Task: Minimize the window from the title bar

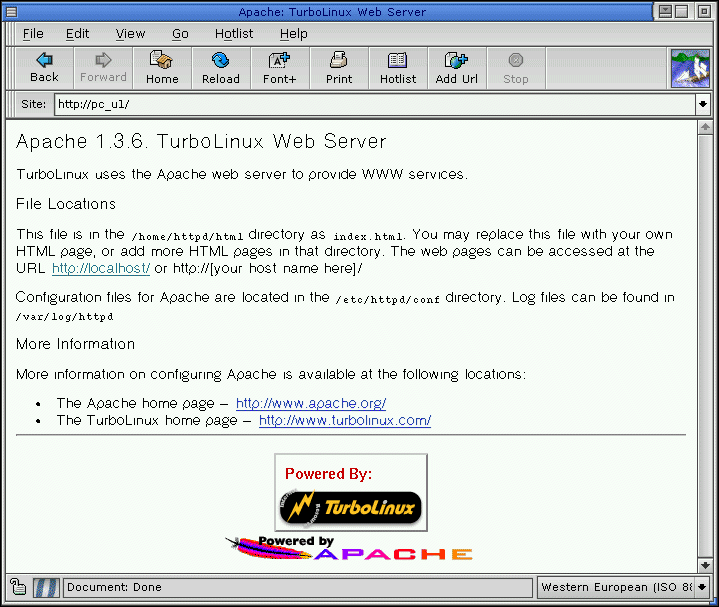Action: [x=665, y=11]
